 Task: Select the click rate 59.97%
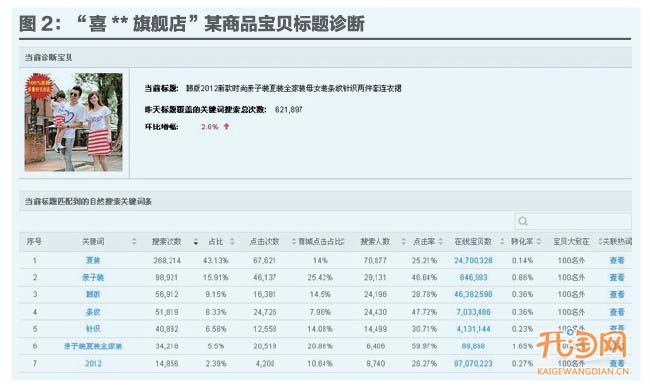tap(424, 346)
